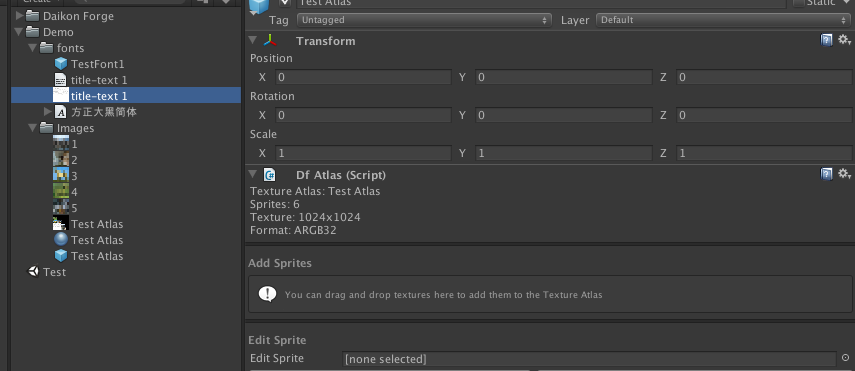Click the 方正大黑简体 font file icon
Image resolution: width=855 pixels, height=371 pixels.
point(61,112)
